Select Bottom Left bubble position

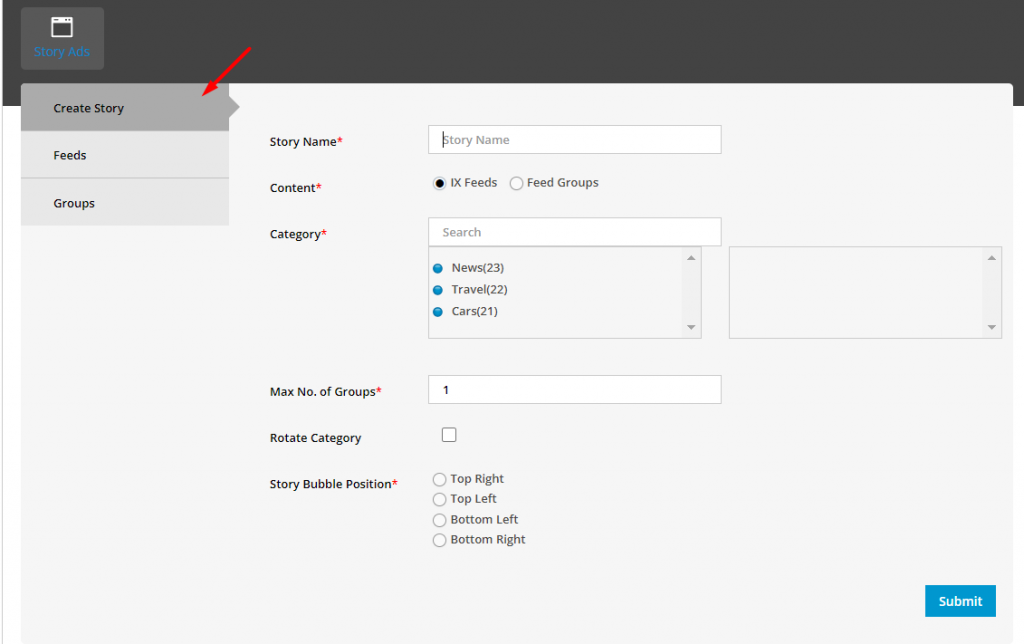(440, 521)
